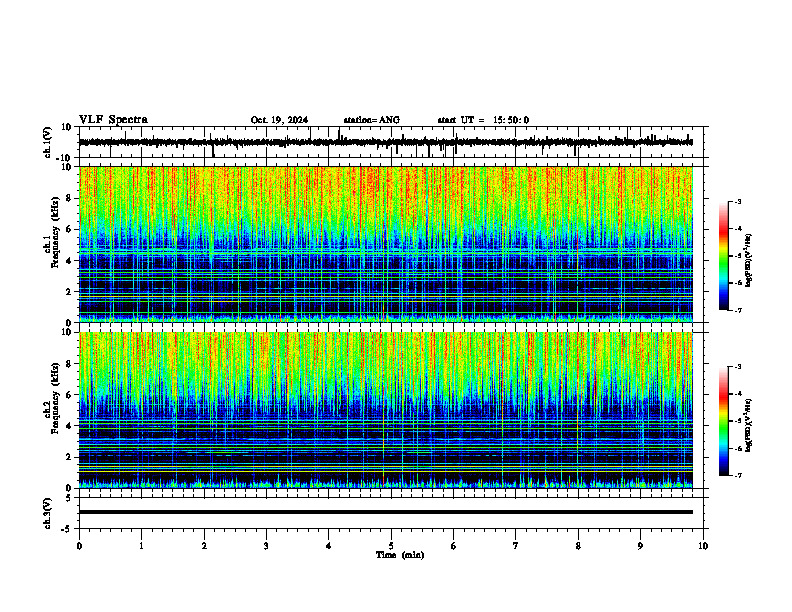The height and width of the screenshot is (612, 792).
Task: Click the ch.1 spectrogram color scale bar
Action: [723, 256]
